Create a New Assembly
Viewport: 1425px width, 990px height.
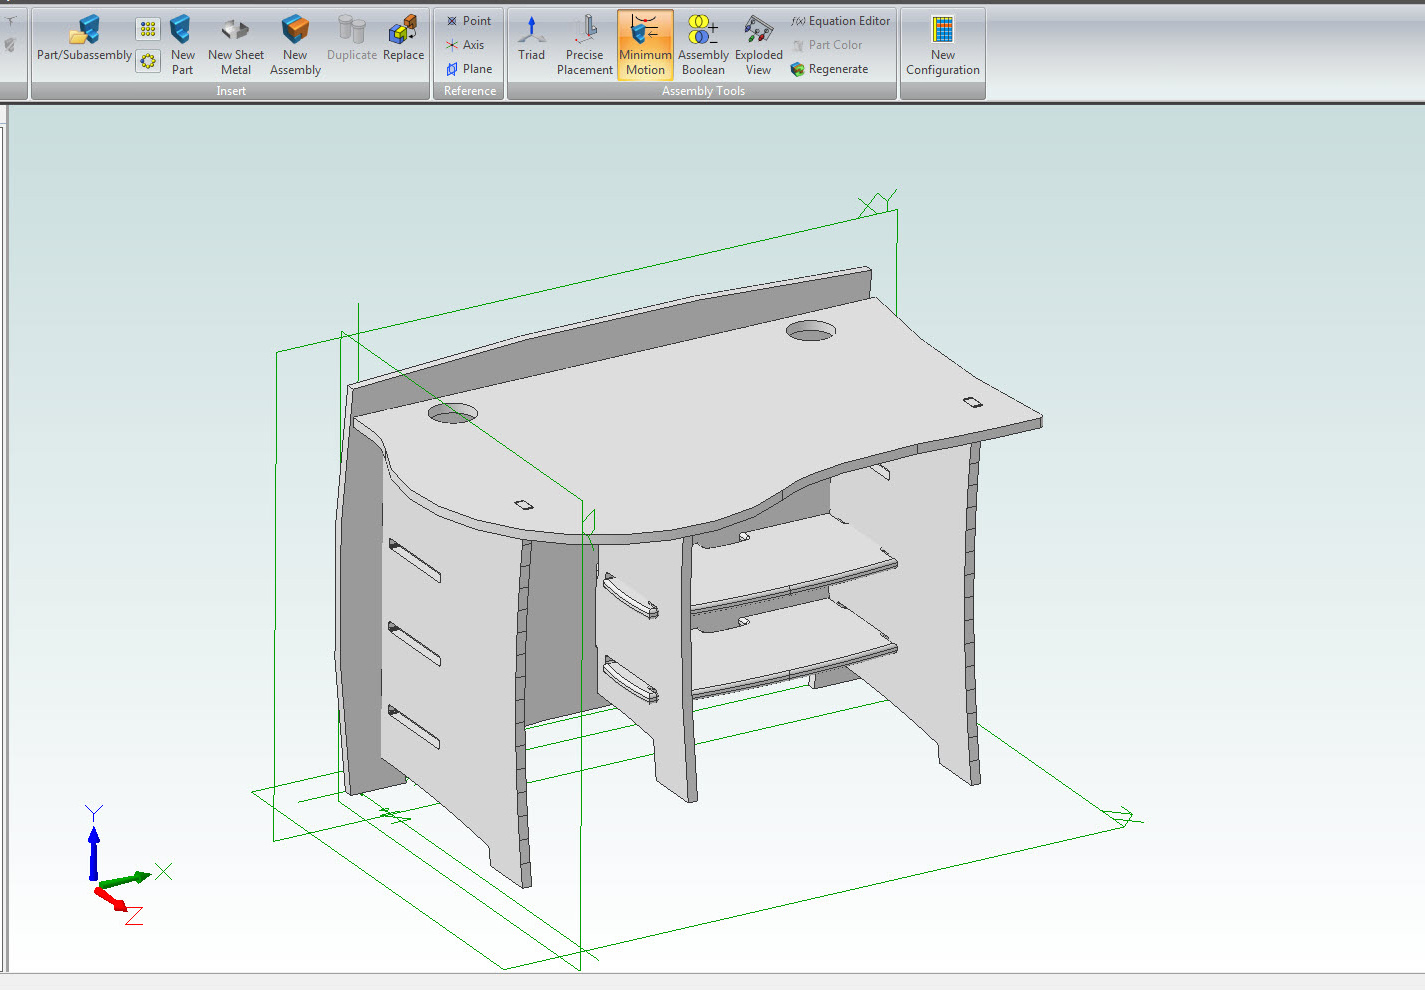click(295, 45)
